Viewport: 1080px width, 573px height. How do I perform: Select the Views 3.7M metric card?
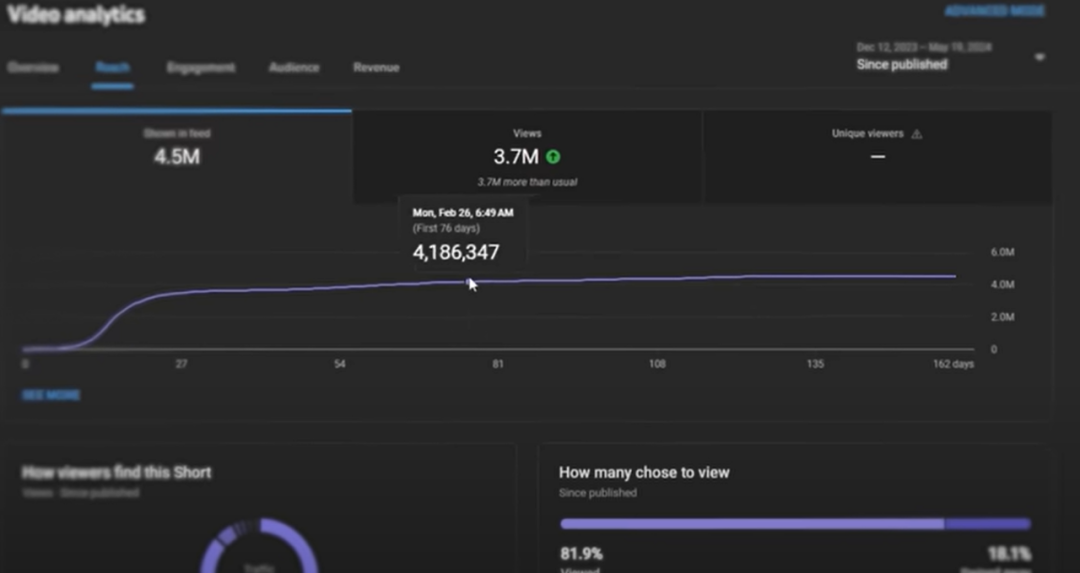coord(527,155)
